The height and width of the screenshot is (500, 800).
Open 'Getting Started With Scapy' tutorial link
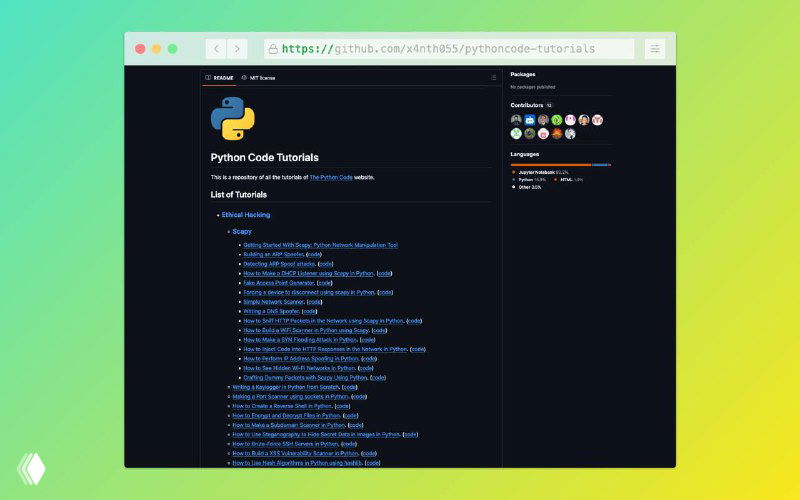pyautogui.click(x=320, y=245)
